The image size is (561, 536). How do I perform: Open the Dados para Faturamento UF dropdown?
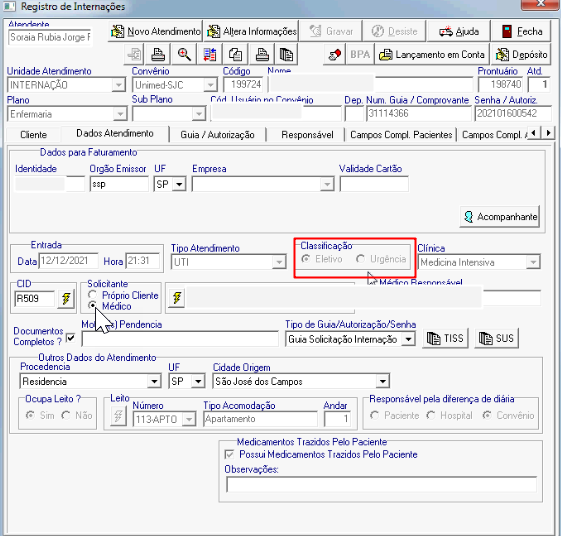point(179,185)
